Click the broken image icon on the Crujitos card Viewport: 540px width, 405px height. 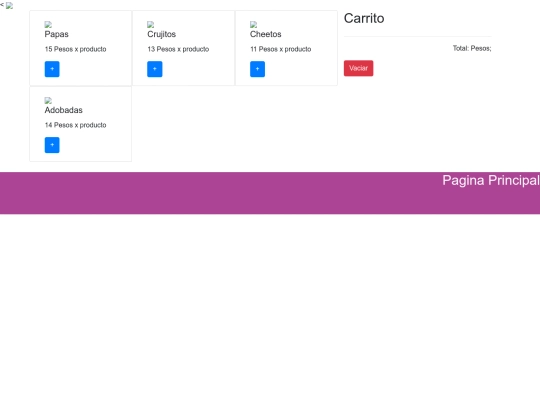(x=150, y=24)
